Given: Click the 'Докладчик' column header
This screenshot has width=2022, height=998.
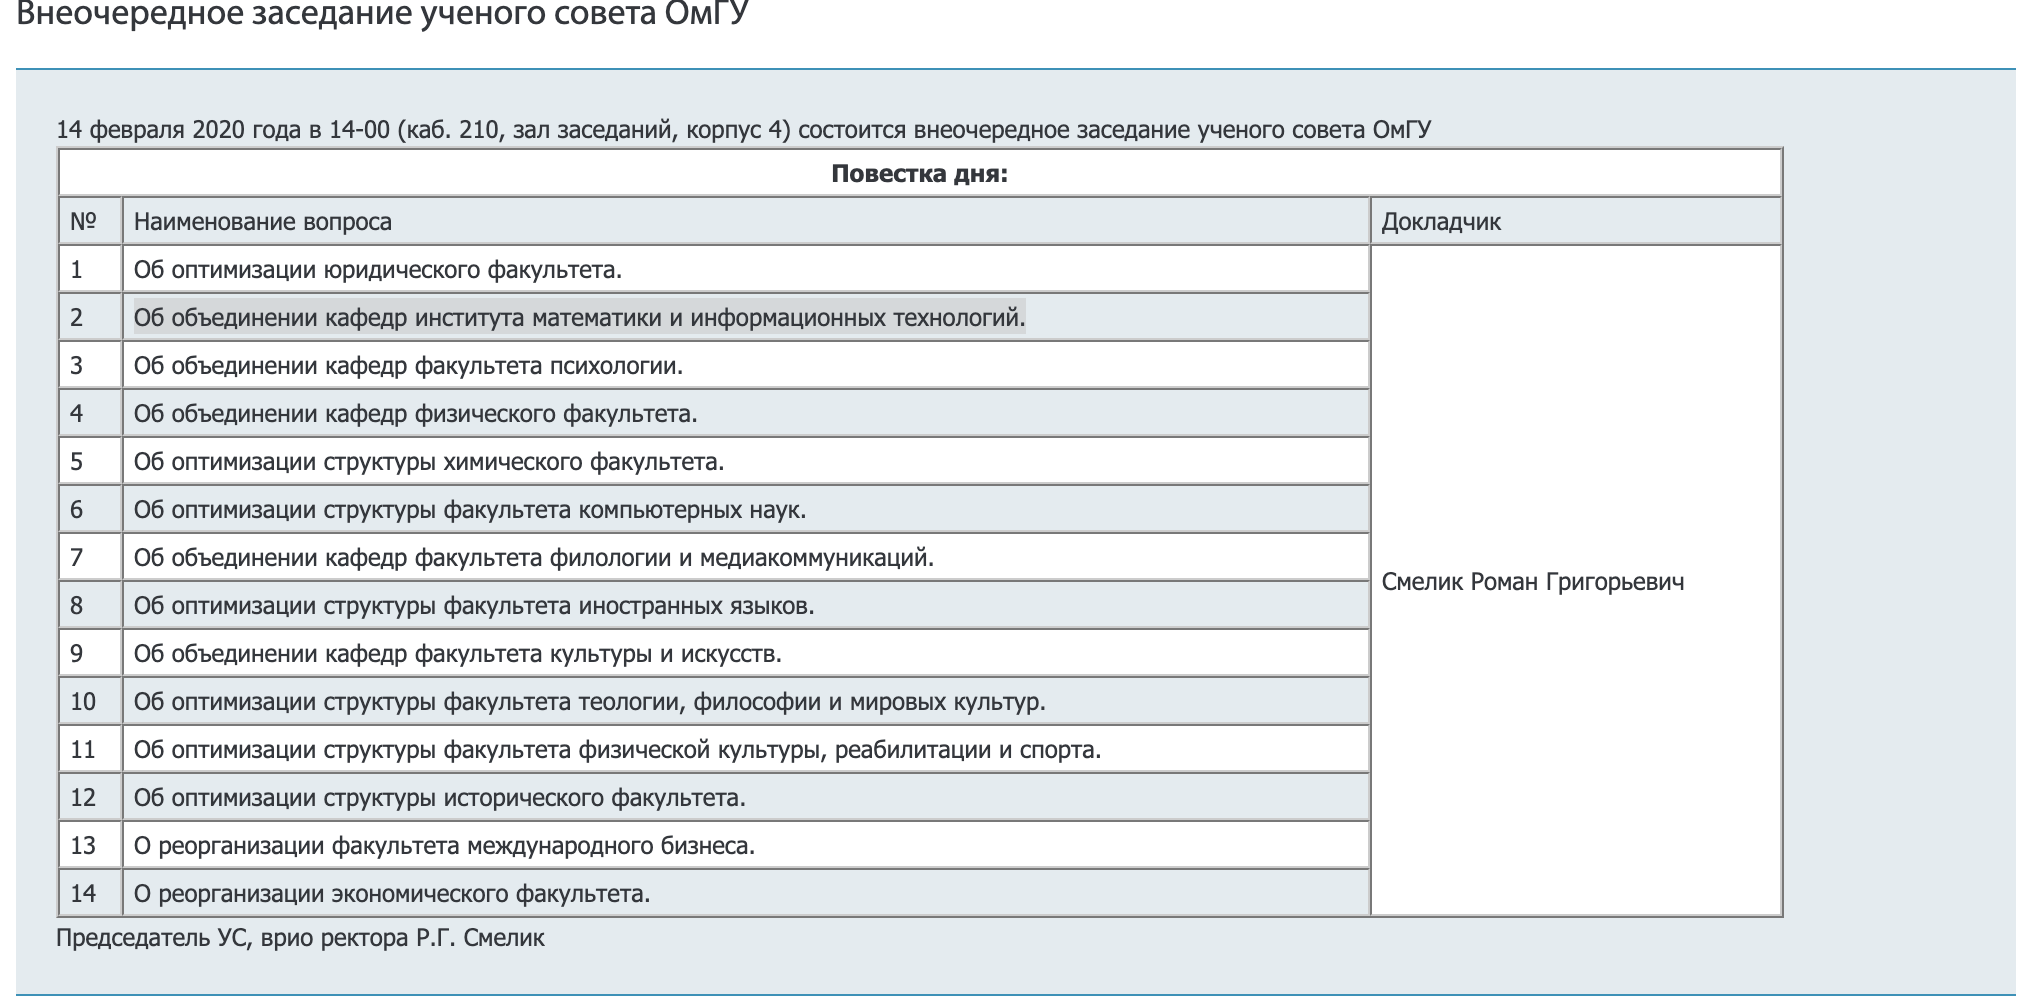Looking at the screenshot, I should [x=1576, y=221].
